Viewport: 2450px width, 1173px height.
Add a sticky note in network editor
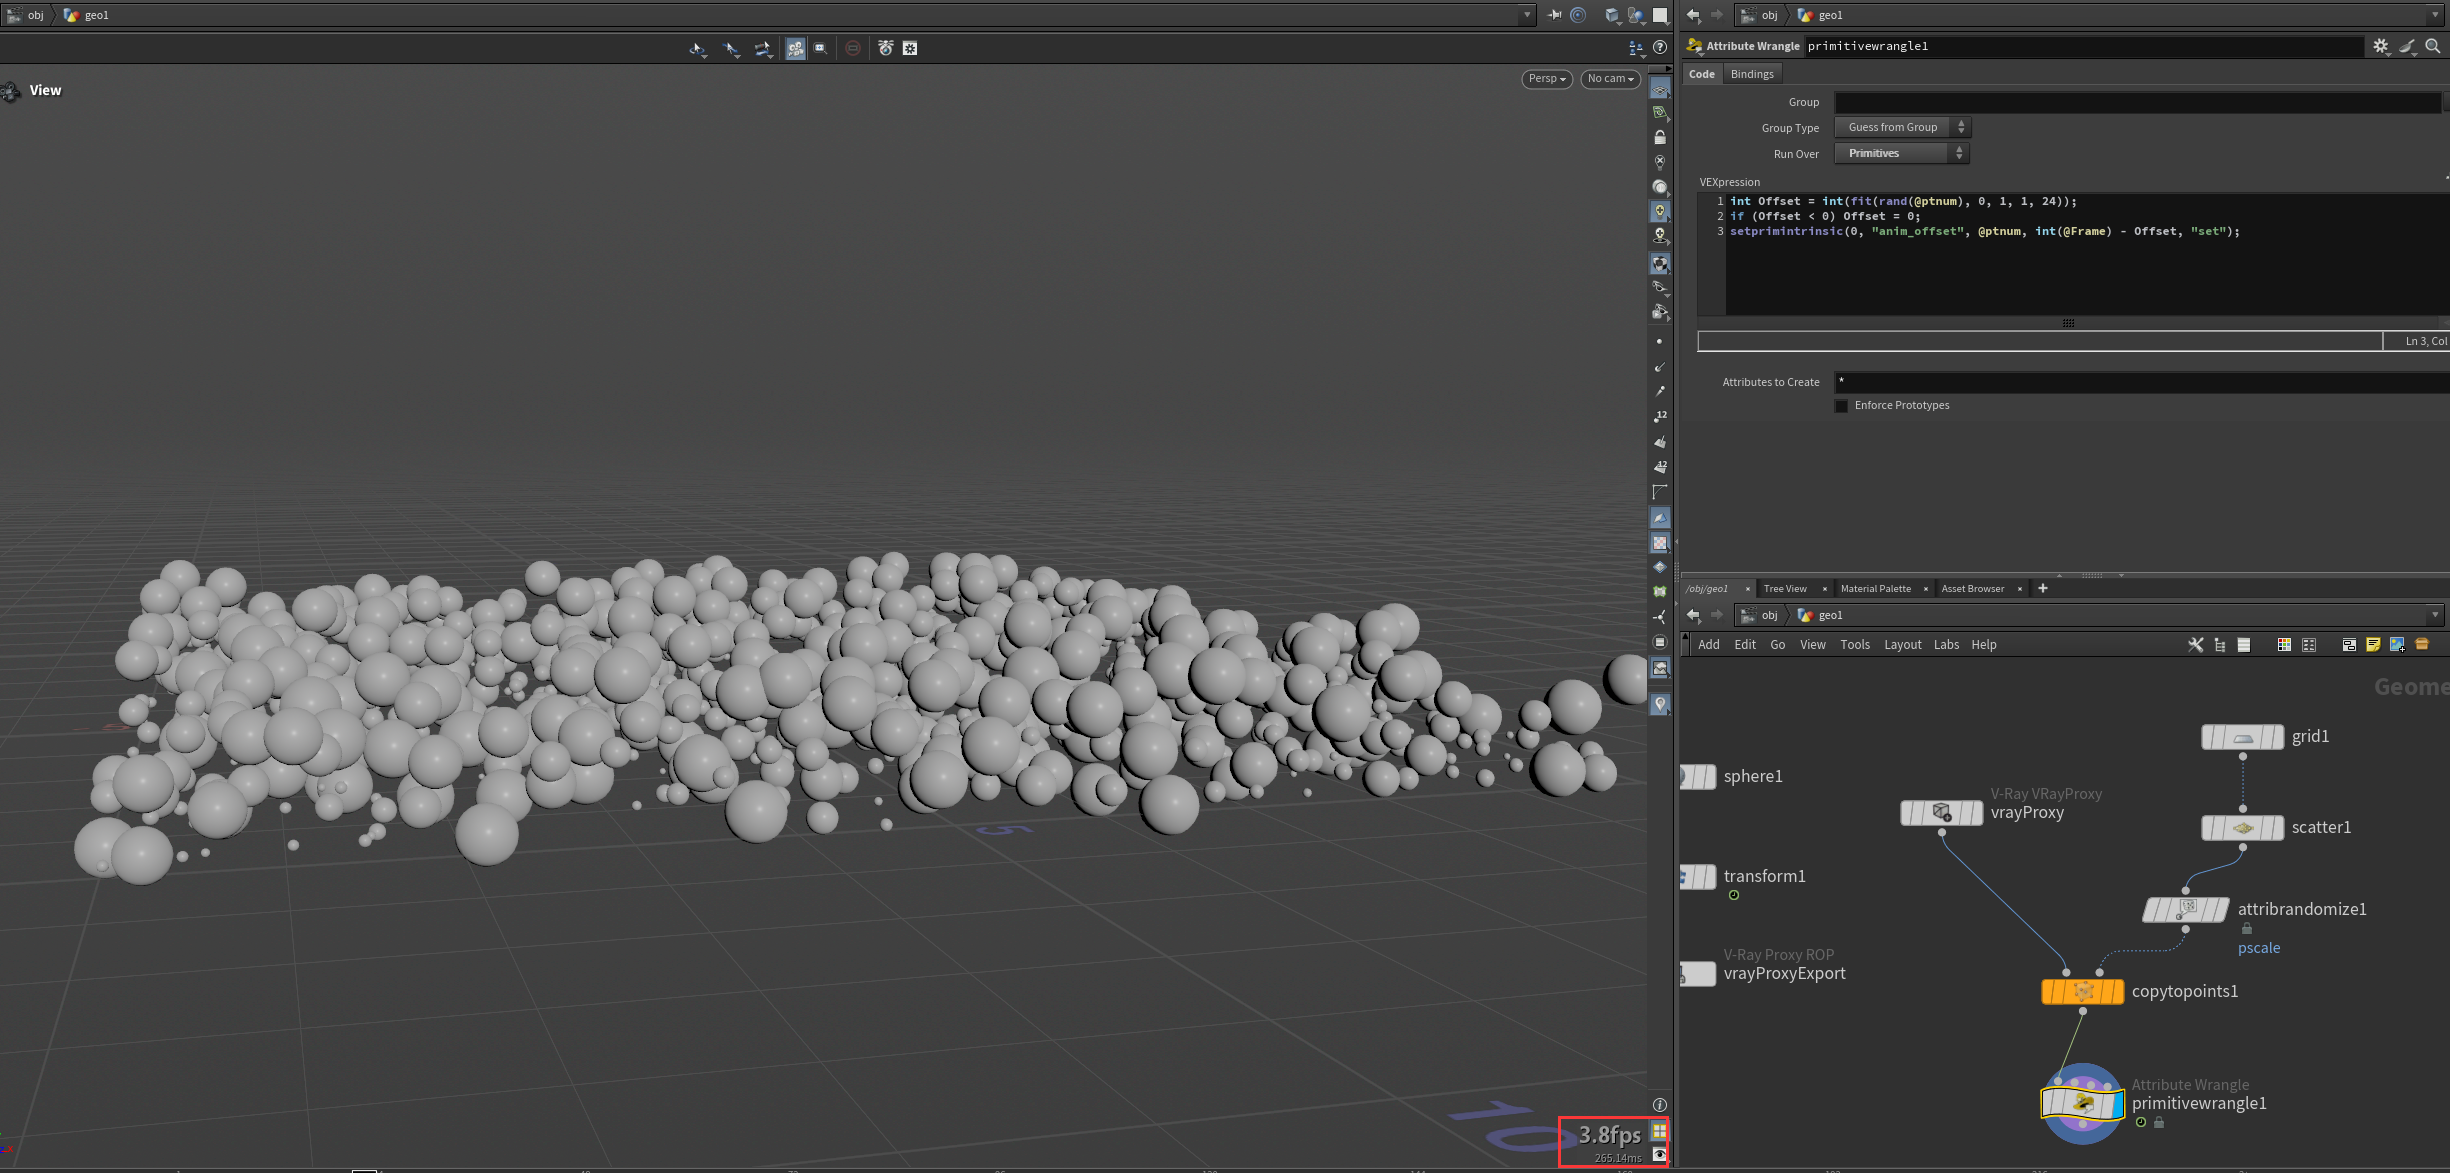(2373, 645)
